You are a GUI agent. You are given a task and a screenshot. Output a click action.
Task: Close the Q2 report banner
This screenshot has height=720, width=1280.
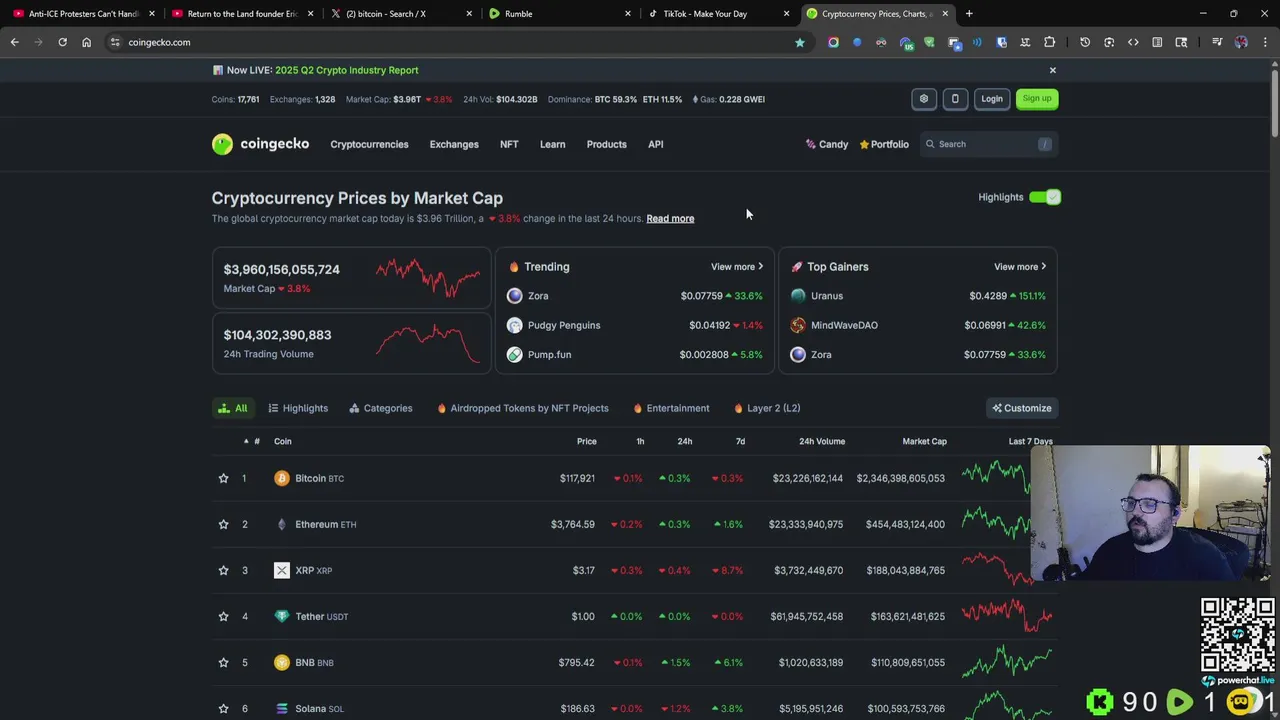[x=1052, y=70]
